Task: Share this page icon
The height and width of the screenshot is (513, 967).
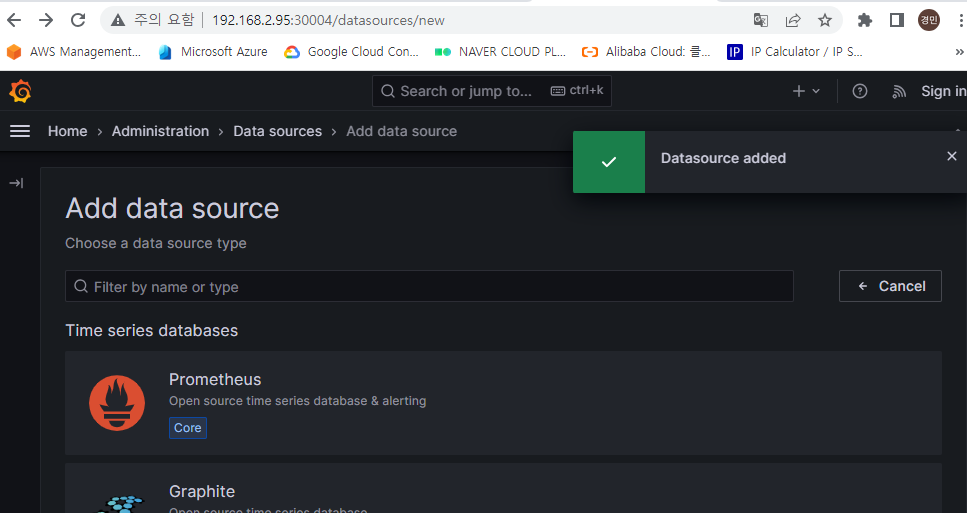Action: point(792,20)
